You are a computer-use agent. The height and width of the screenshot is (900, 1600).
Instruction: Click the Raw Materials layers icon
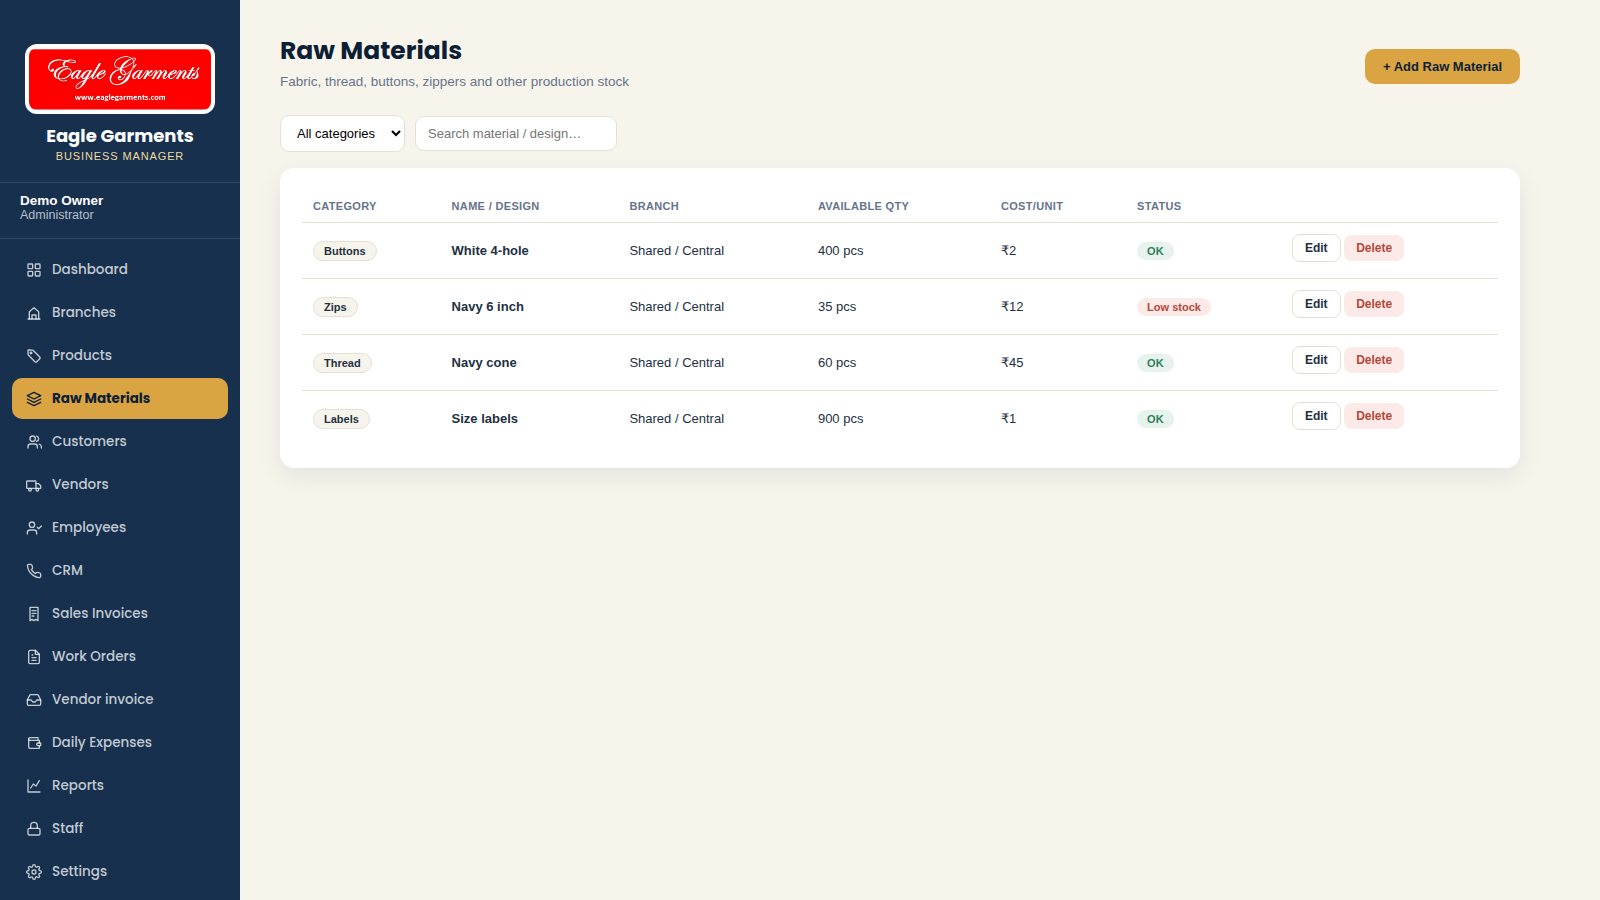pos(34,399)
